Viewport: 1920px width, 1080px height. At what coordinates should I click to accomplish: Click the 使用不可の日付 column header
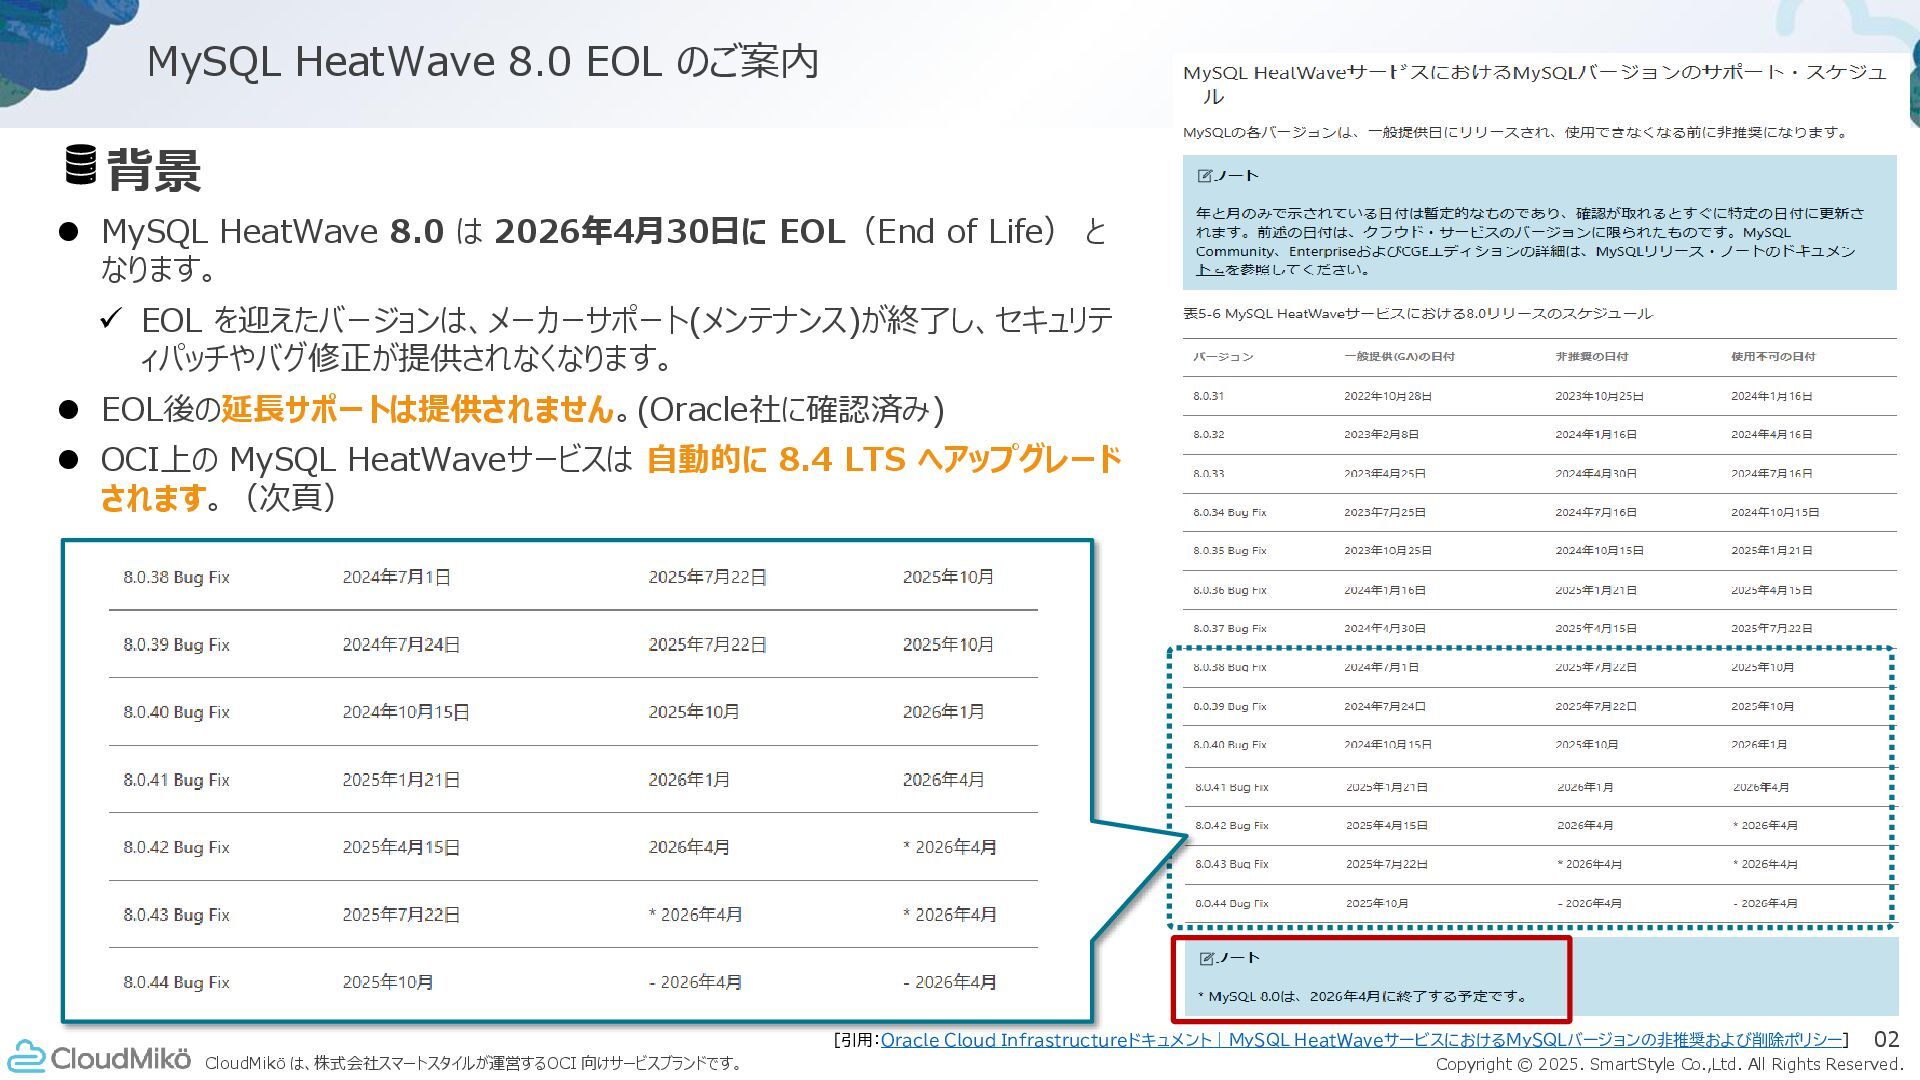[1773, 357]
